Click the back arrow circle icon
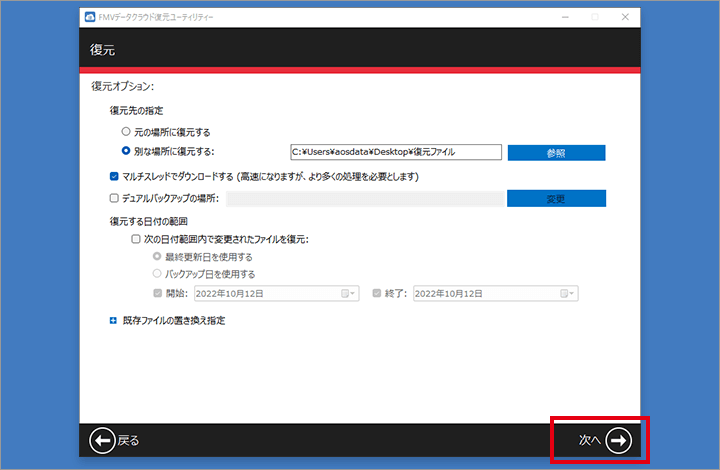Image resolution: width=720 pixels, height=470 pixels. click(x=102, y=440)
